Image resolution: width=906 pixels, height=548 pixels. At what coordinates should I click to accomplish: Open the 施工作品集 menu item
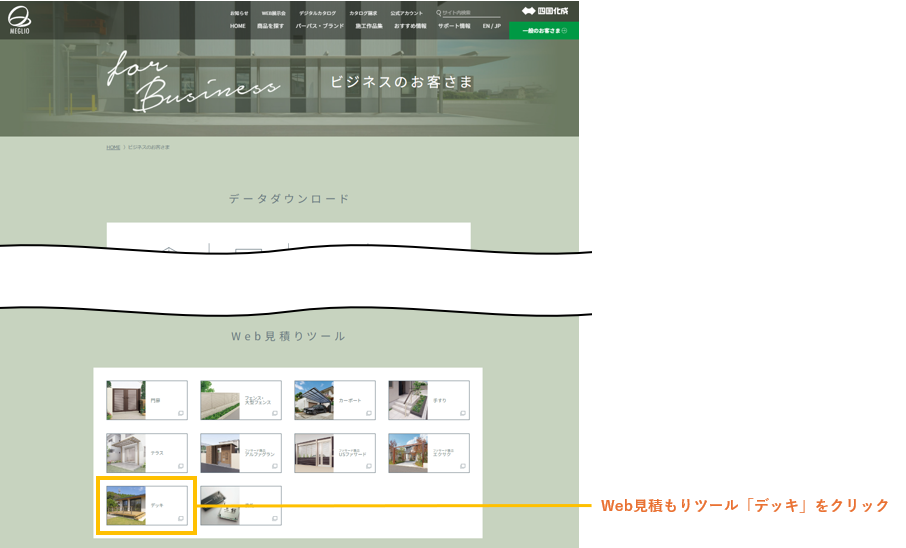(368, 26)
